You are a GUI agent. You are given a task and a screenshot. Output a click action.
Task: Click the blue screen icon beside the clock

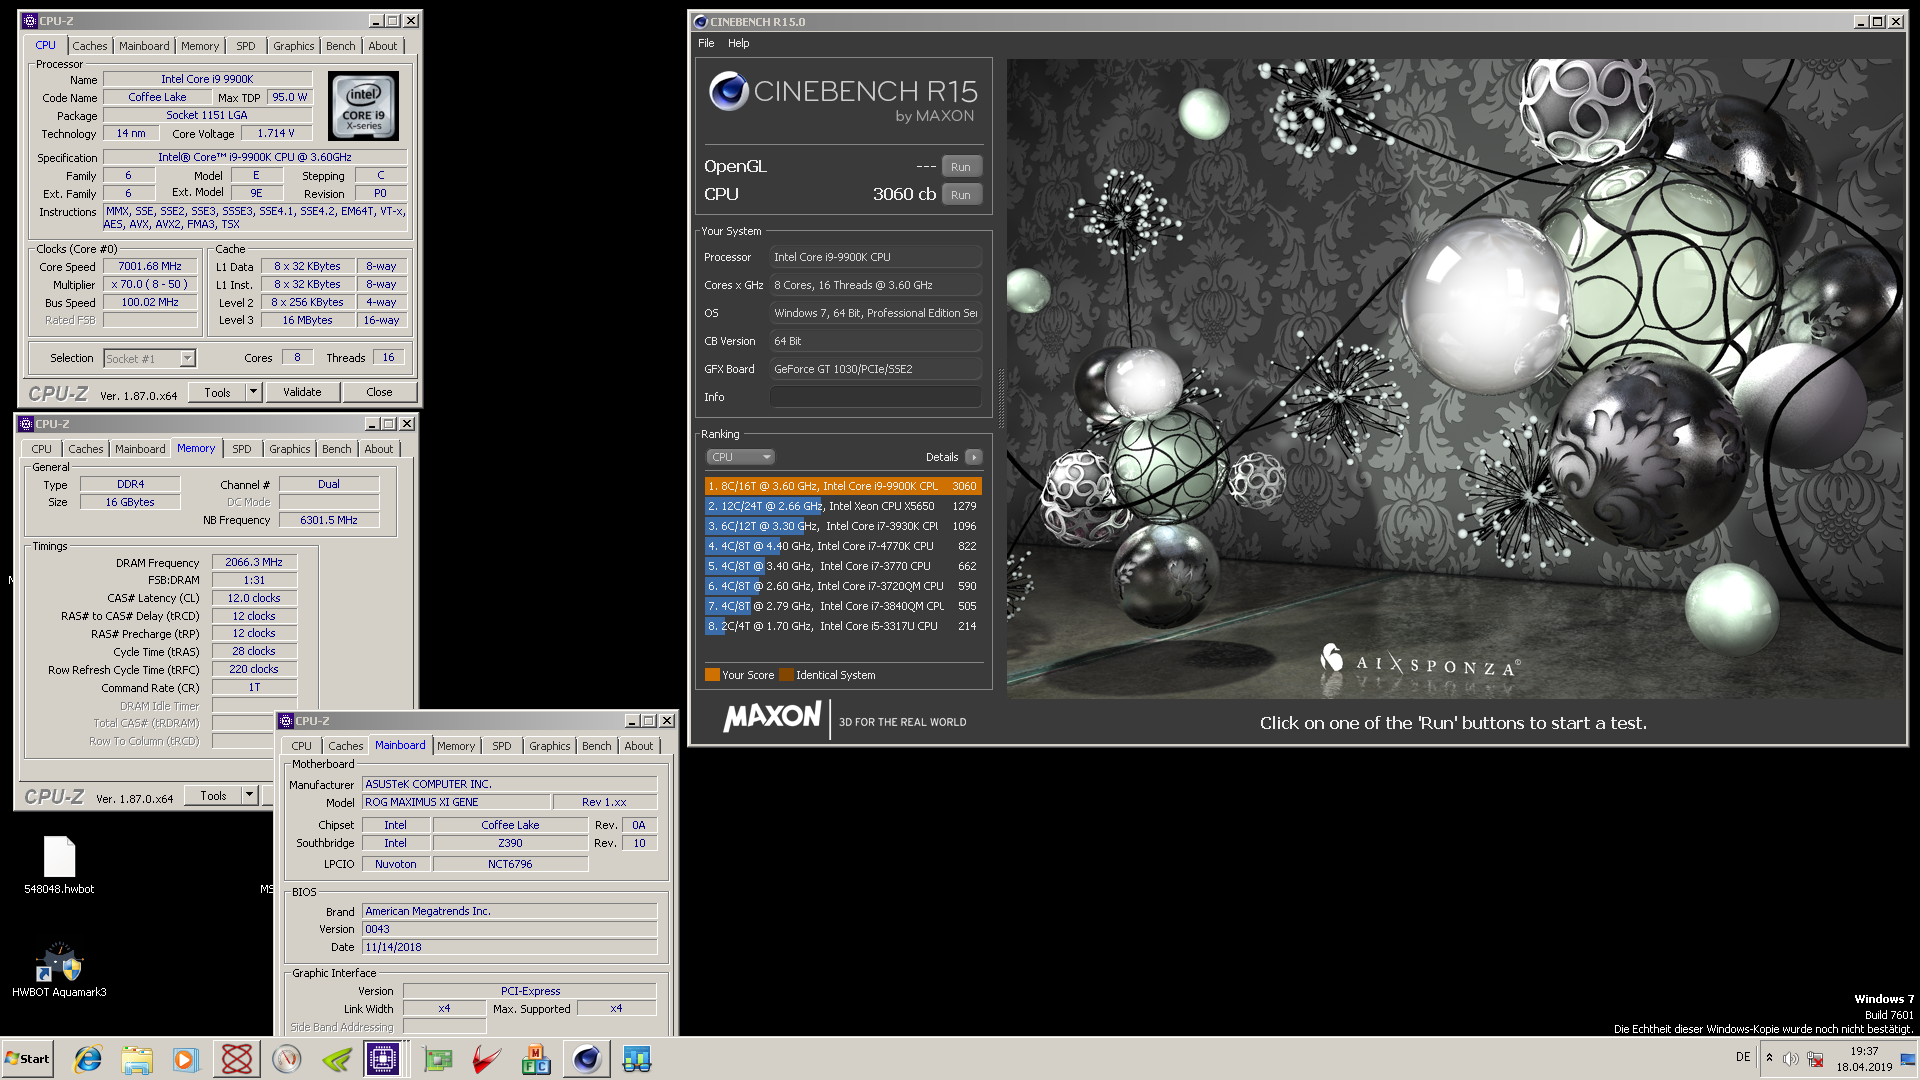(1908, 1059)
